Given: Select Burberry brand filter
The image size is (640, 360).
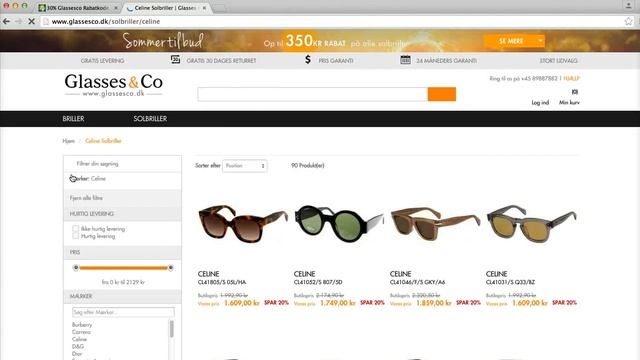Looking at the screenshot, I should pos(82,324).
